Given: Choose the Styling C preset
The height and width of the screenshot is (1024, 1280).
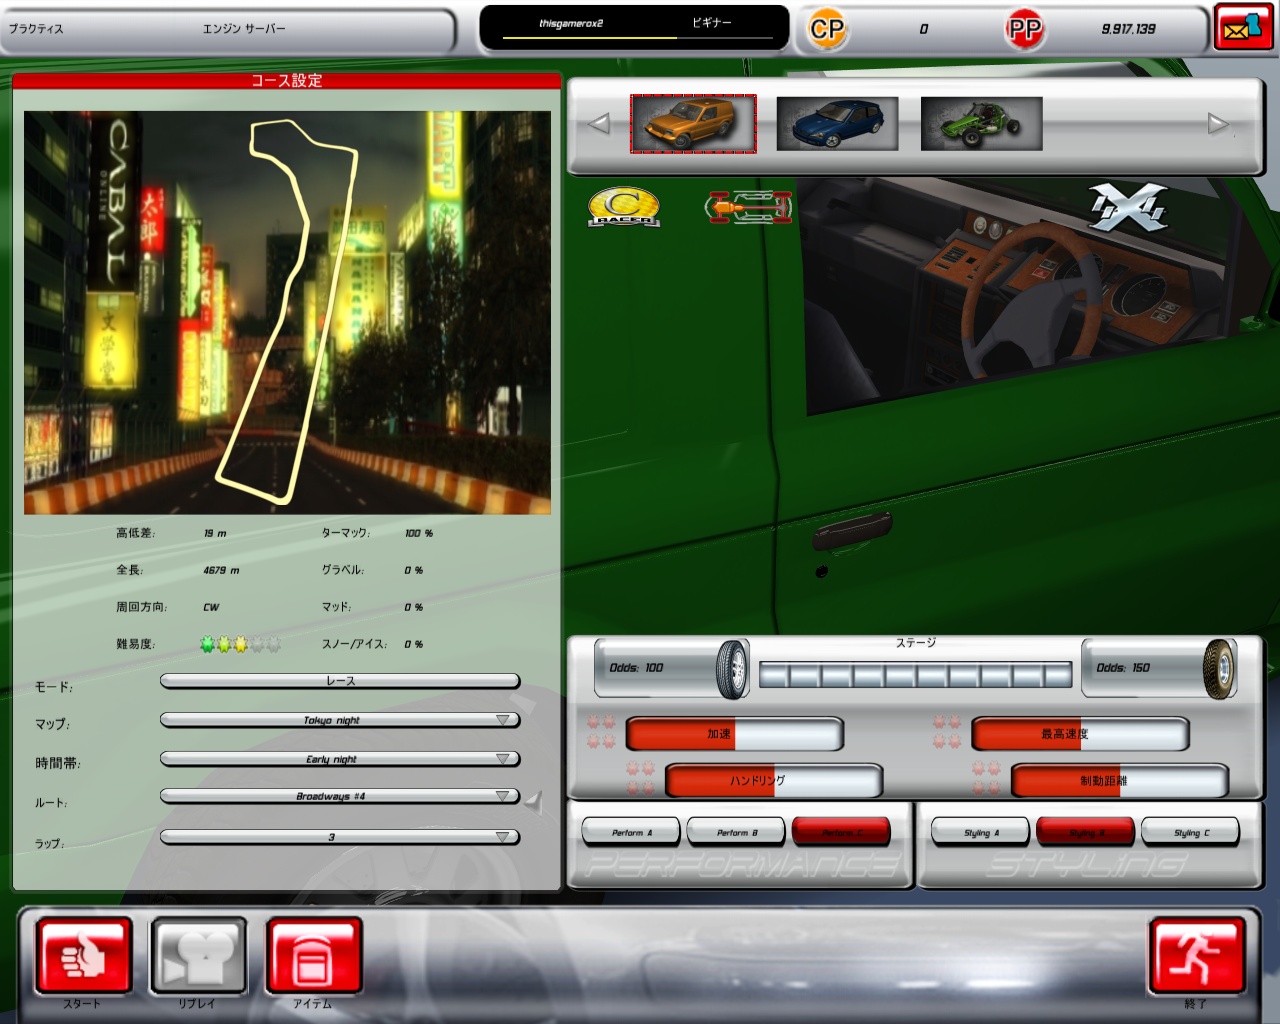Looking at the screenshot, I should click(x=1190, y=832).
